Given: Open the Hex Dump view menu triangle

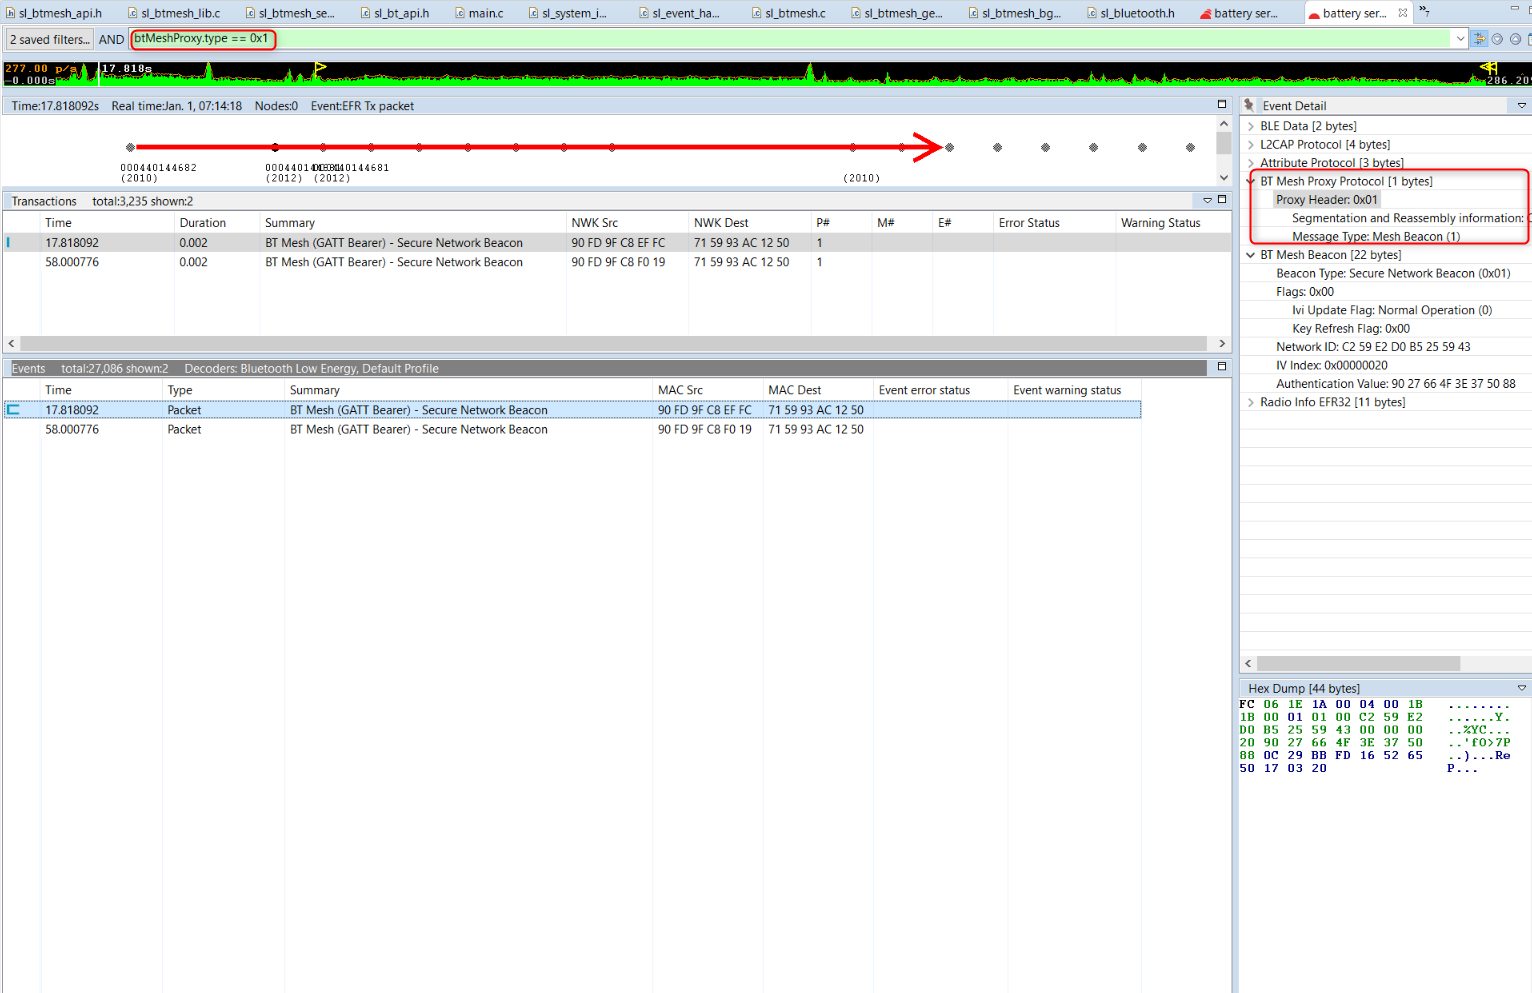Looking at the screenshot, I should (1522, 688).
